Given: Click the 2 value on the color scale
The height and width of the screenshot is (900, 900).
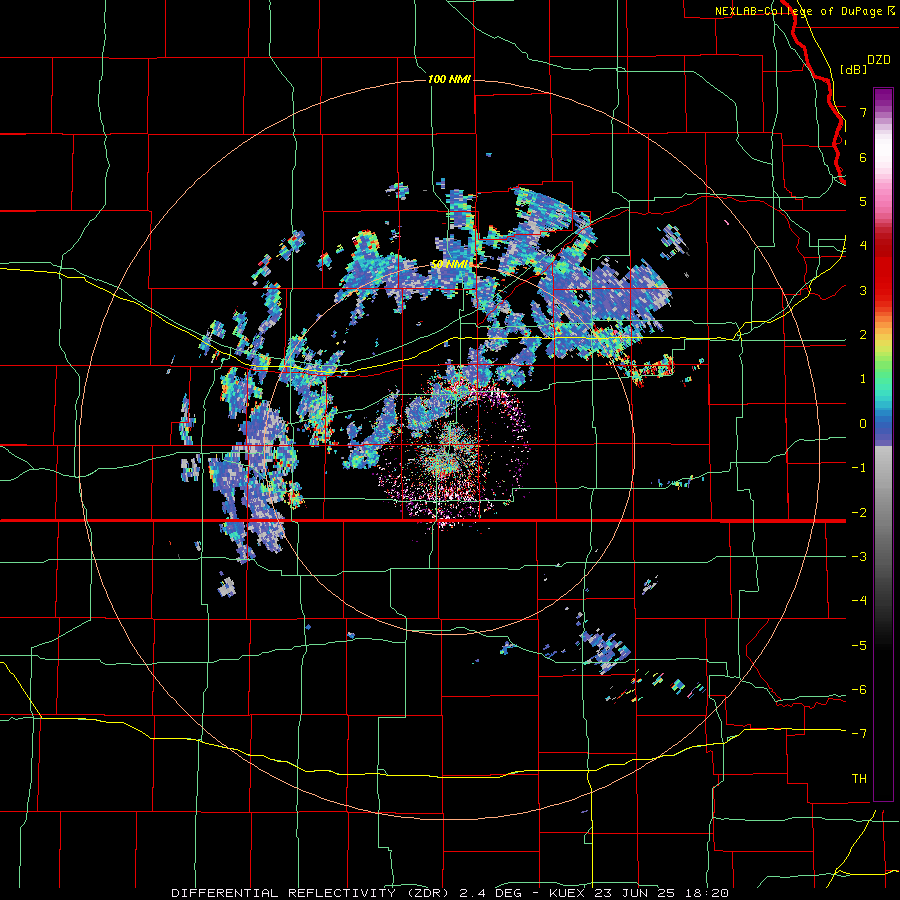Looking at the screenshot, I should click(863, 335).
